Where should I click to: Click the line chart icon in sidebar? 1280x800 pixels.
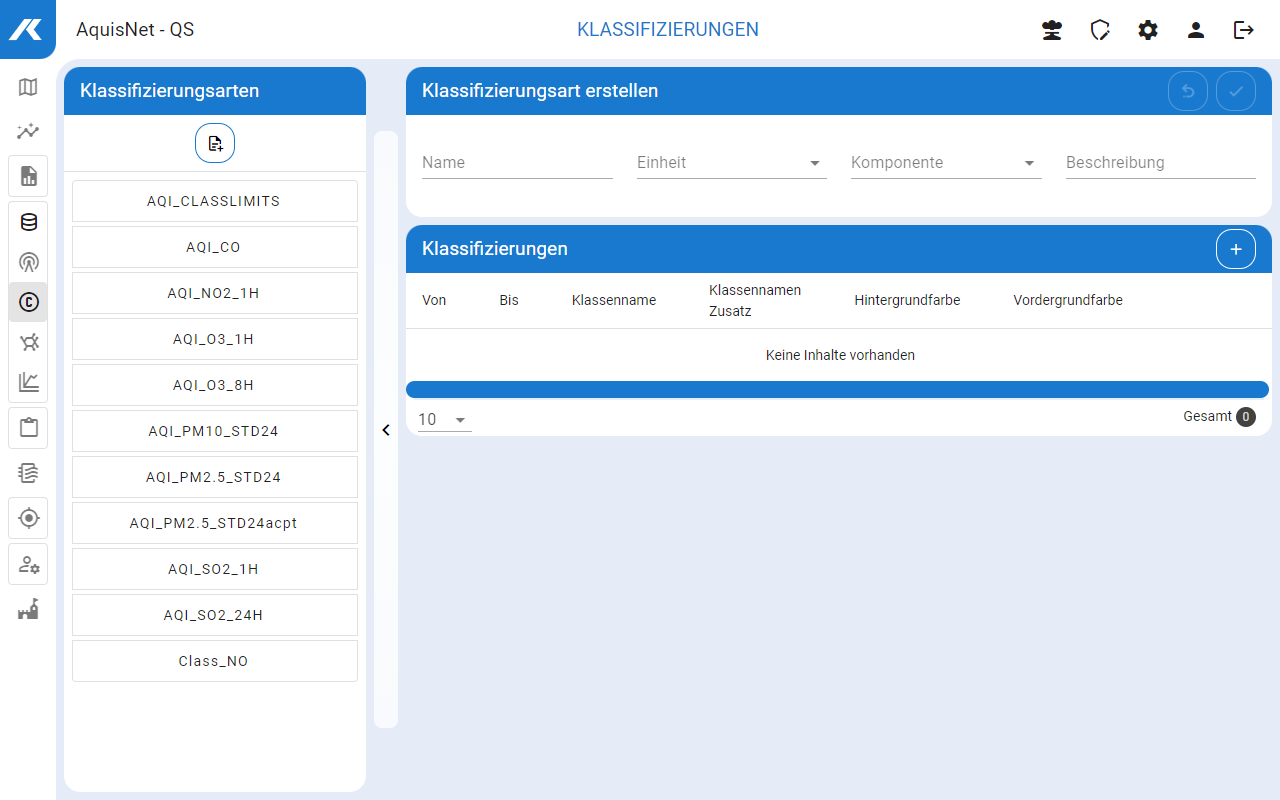click(28, 382)
